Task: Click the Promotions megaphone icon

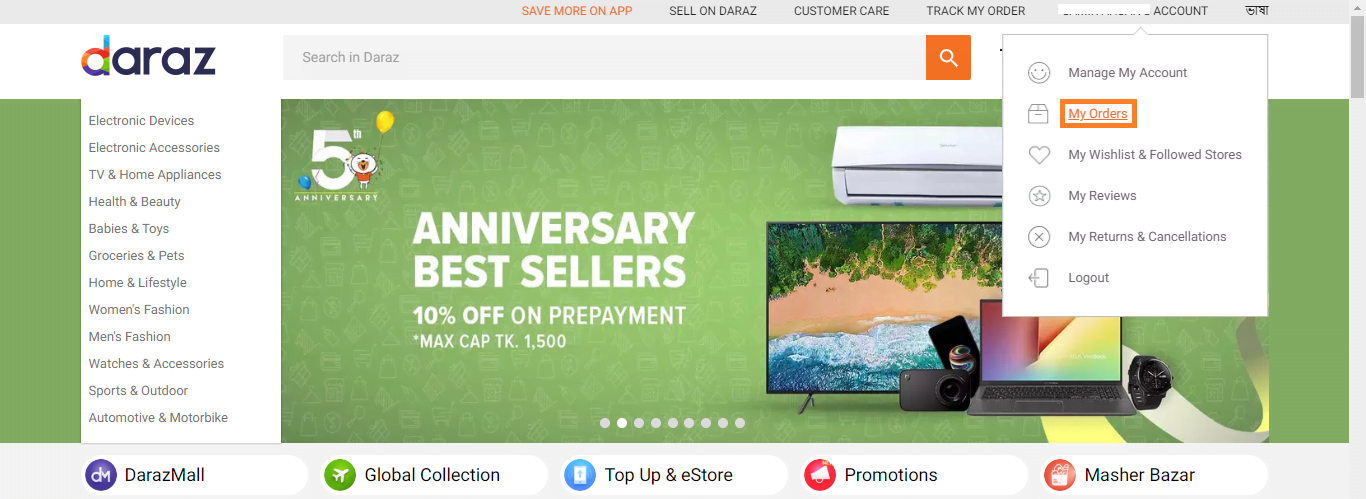Action: [x=820, y=475]
